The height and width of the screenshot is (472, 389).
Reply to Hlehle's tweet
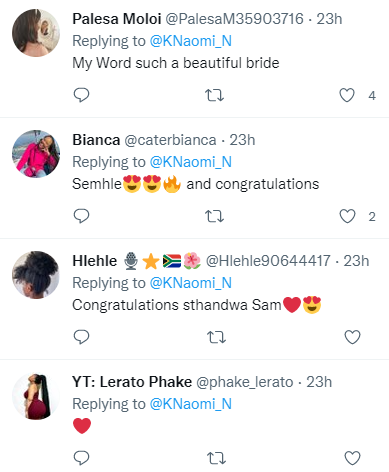pyautogui.click(x=81, y=337)
